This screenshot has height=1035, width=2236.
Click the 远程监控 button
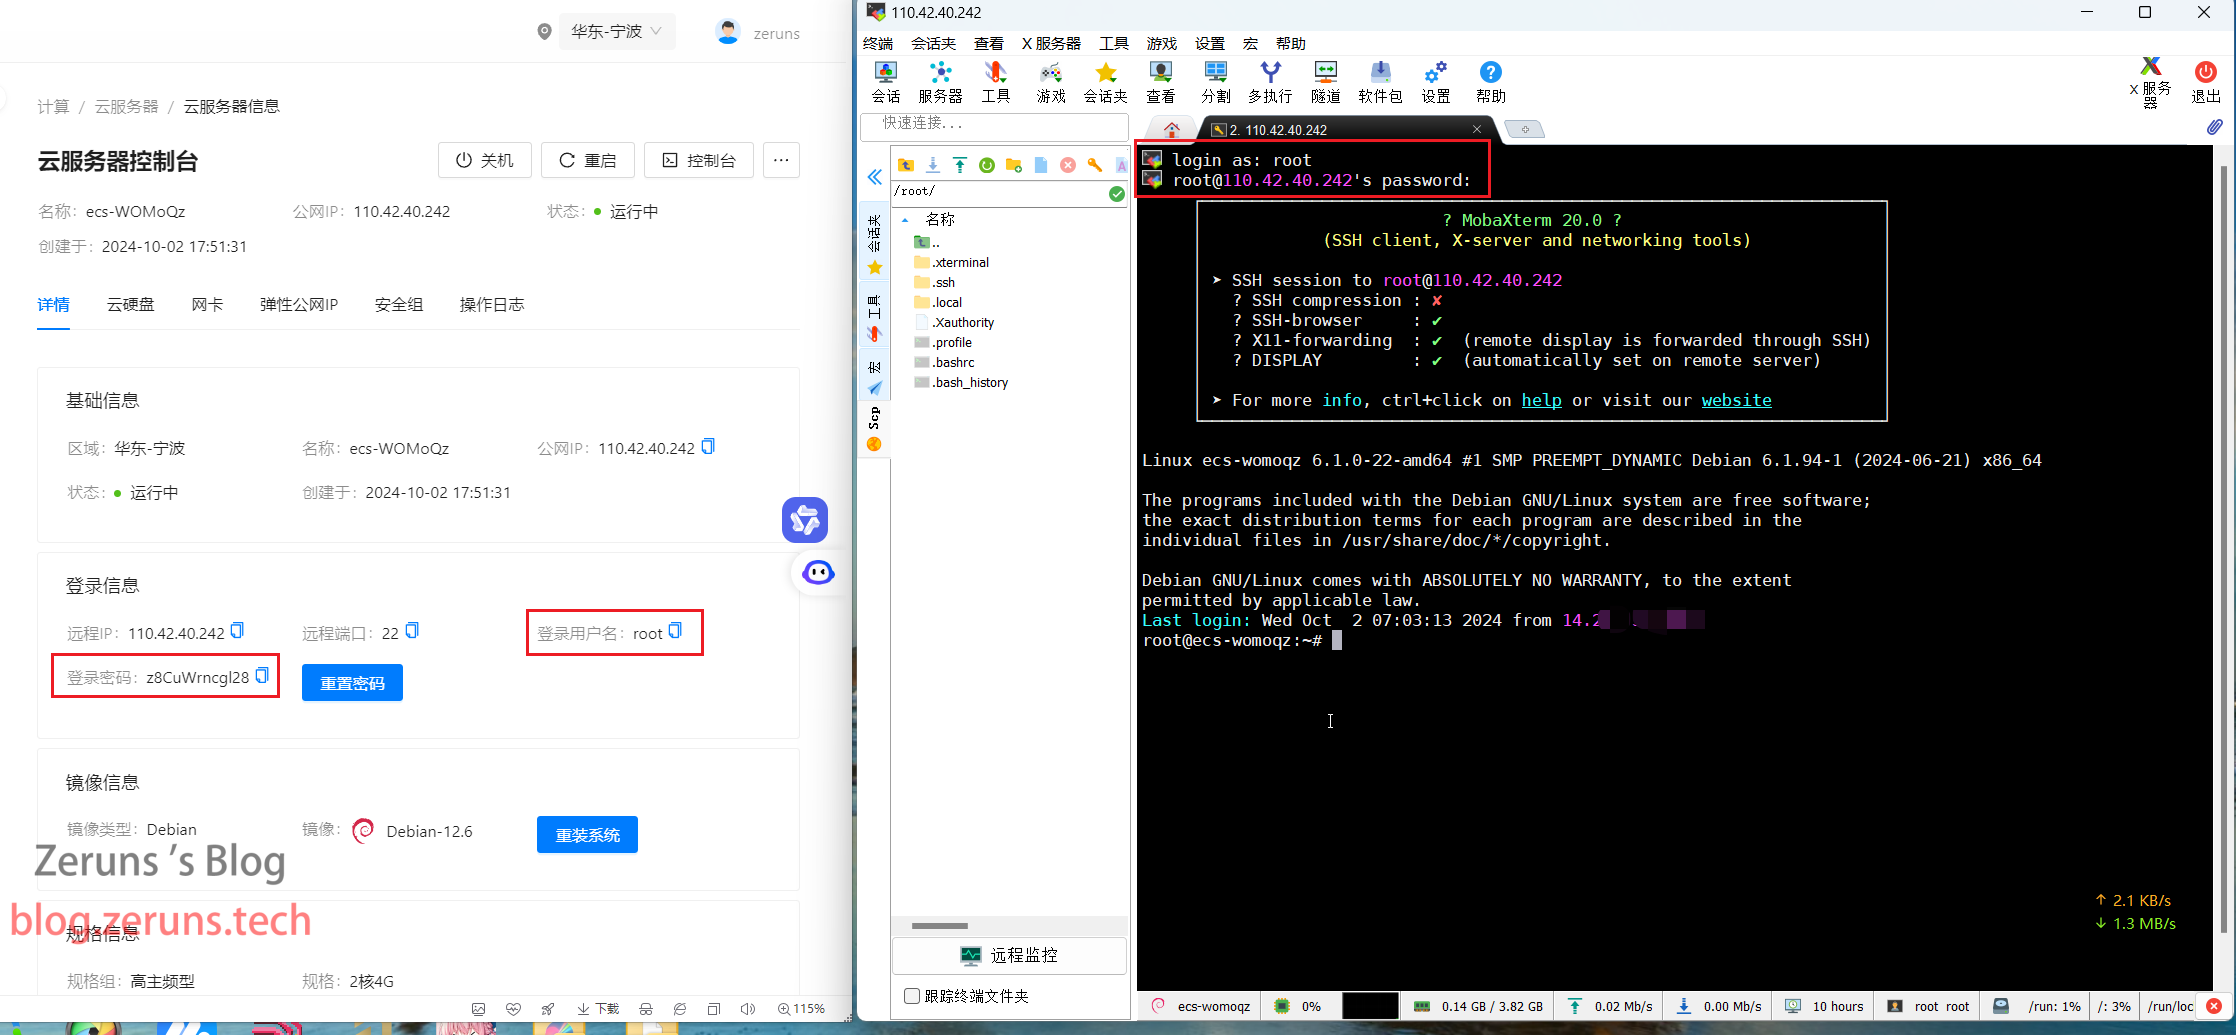(x=1009, y=955)
